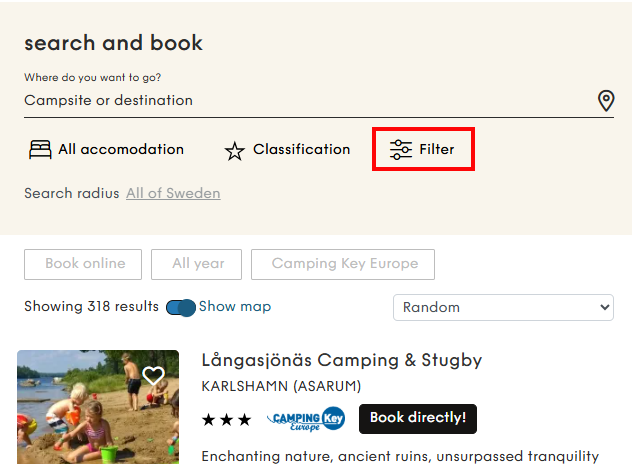Toggle the Camping Key Europe filter chip

point(343,264)
